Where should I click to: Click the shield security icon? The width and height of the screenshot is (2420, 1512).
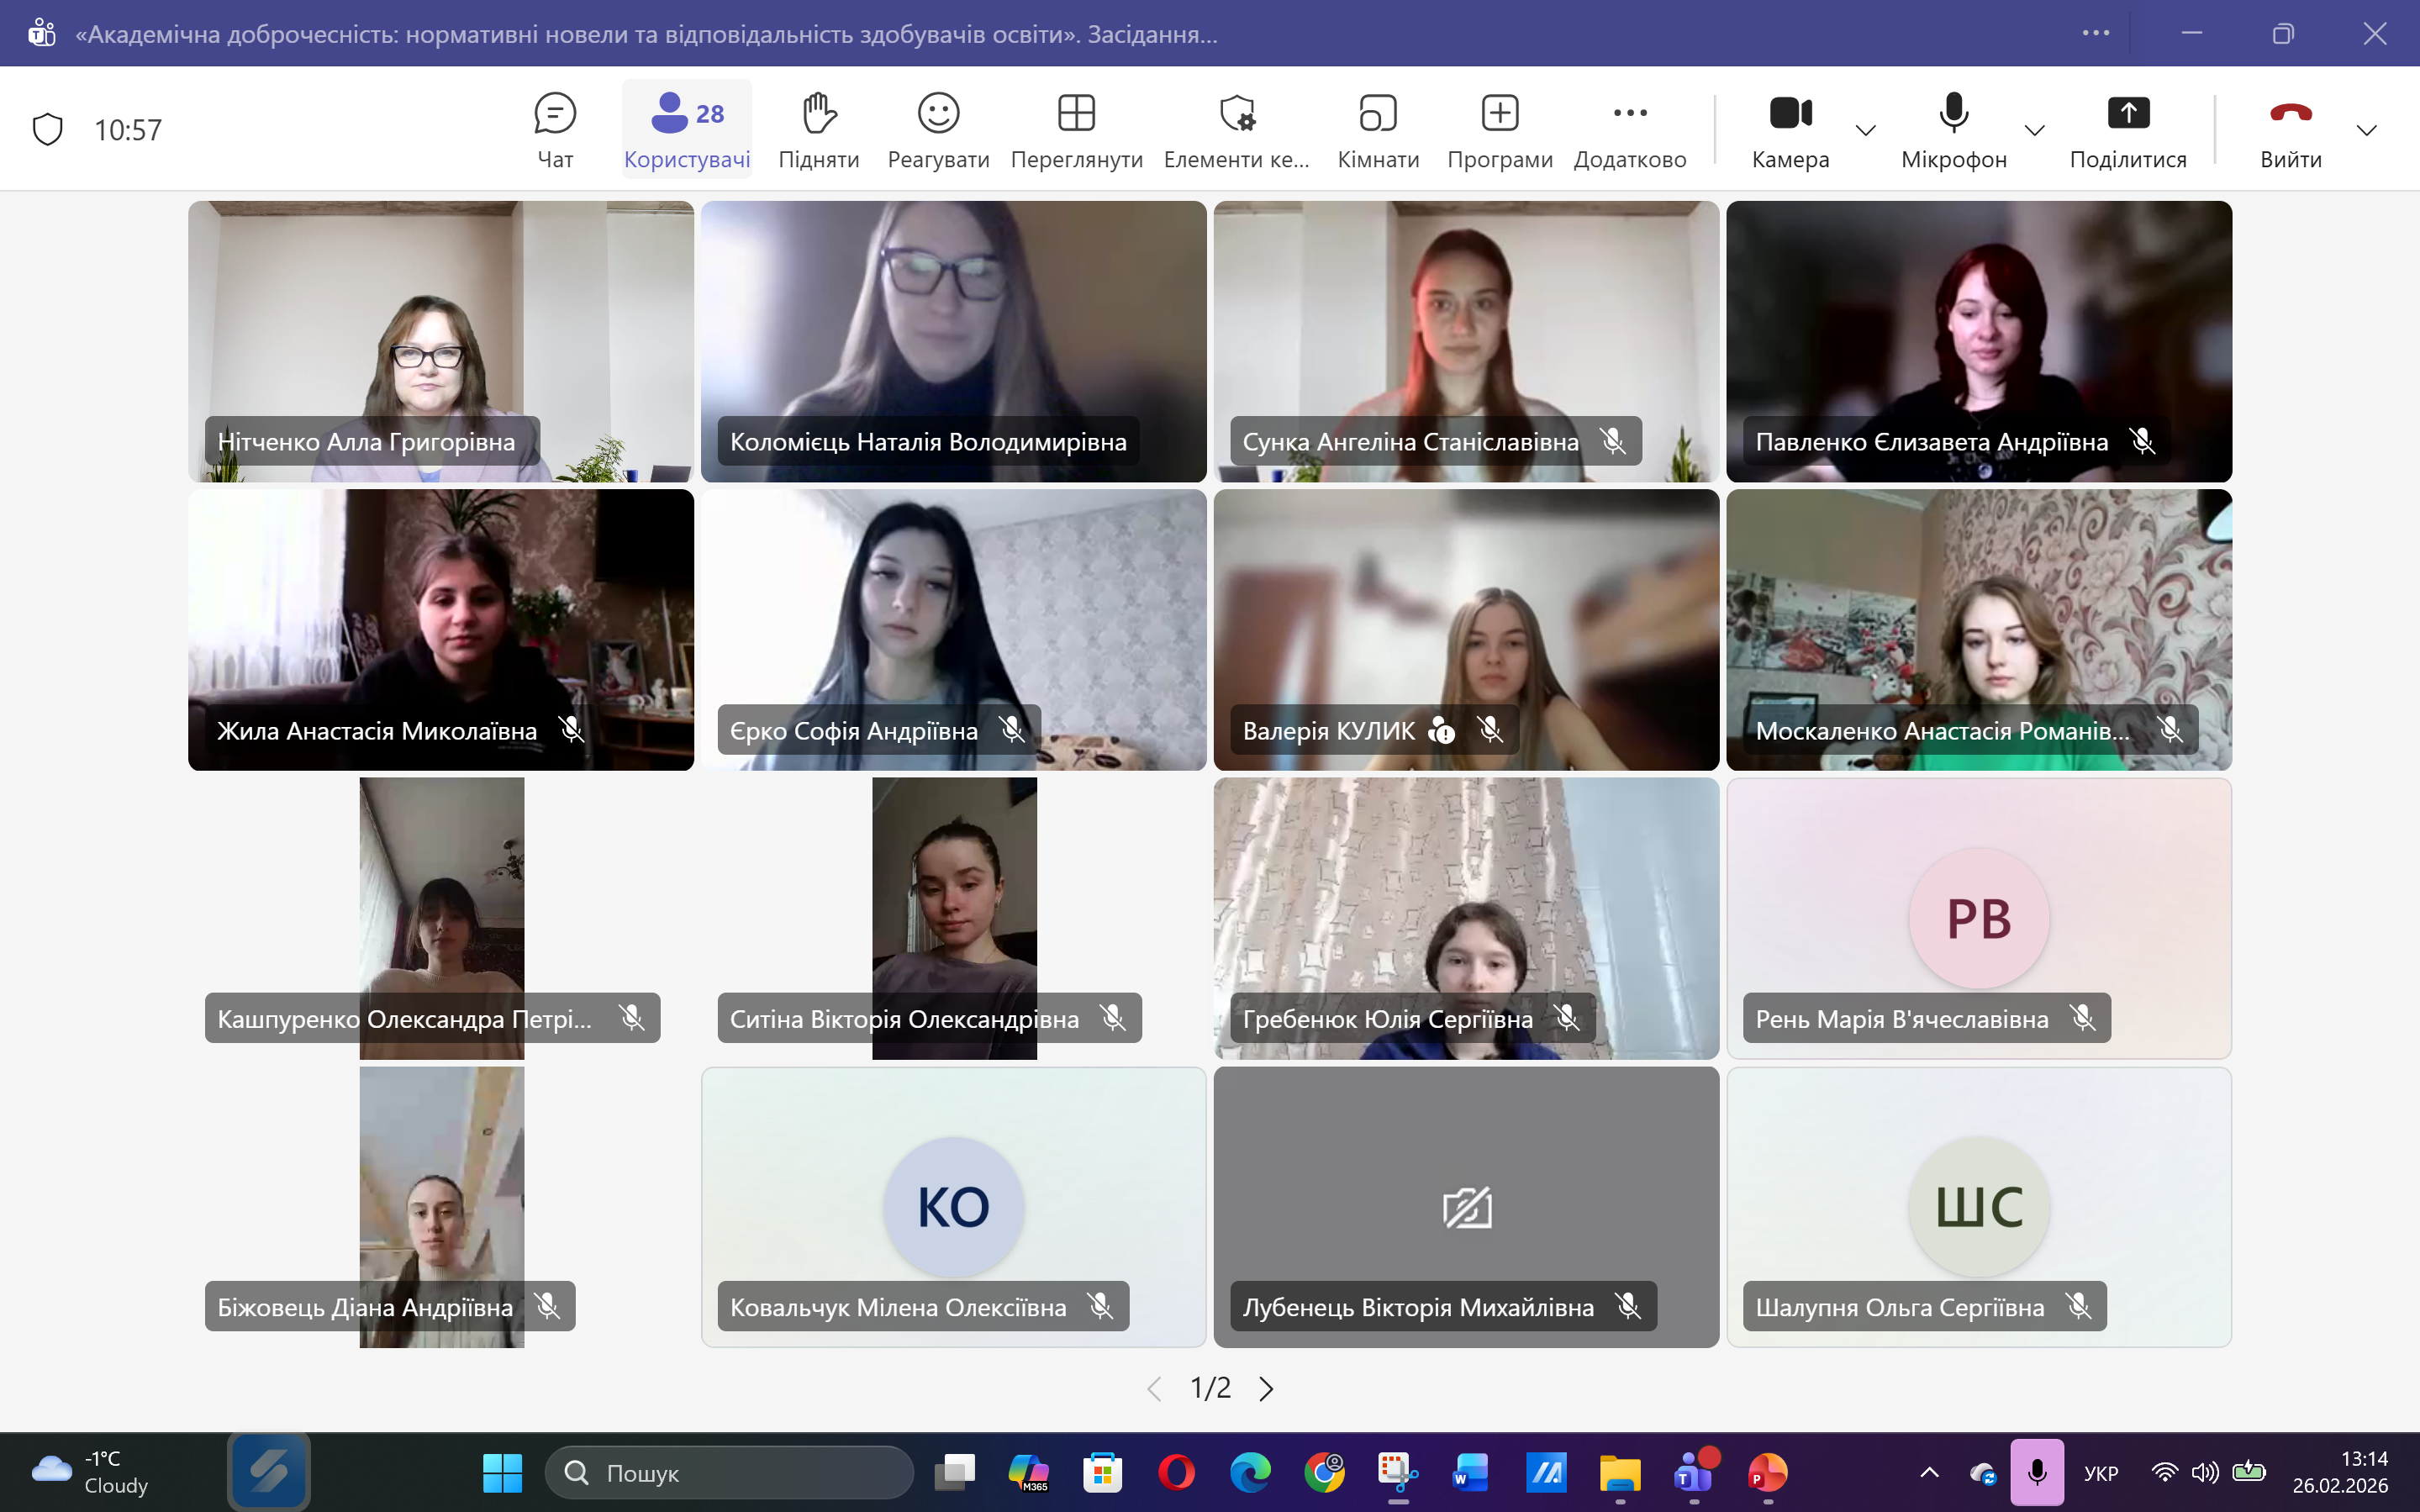48,130
